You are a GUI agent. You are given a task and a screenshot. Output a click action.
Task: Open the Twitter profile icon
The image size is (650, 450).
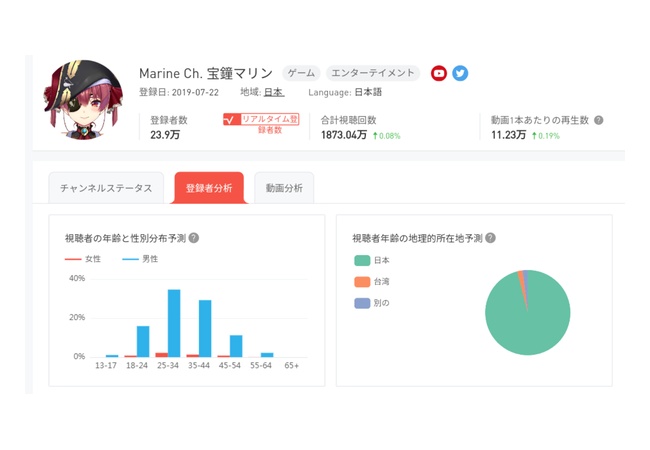click(x=460, y=73)
